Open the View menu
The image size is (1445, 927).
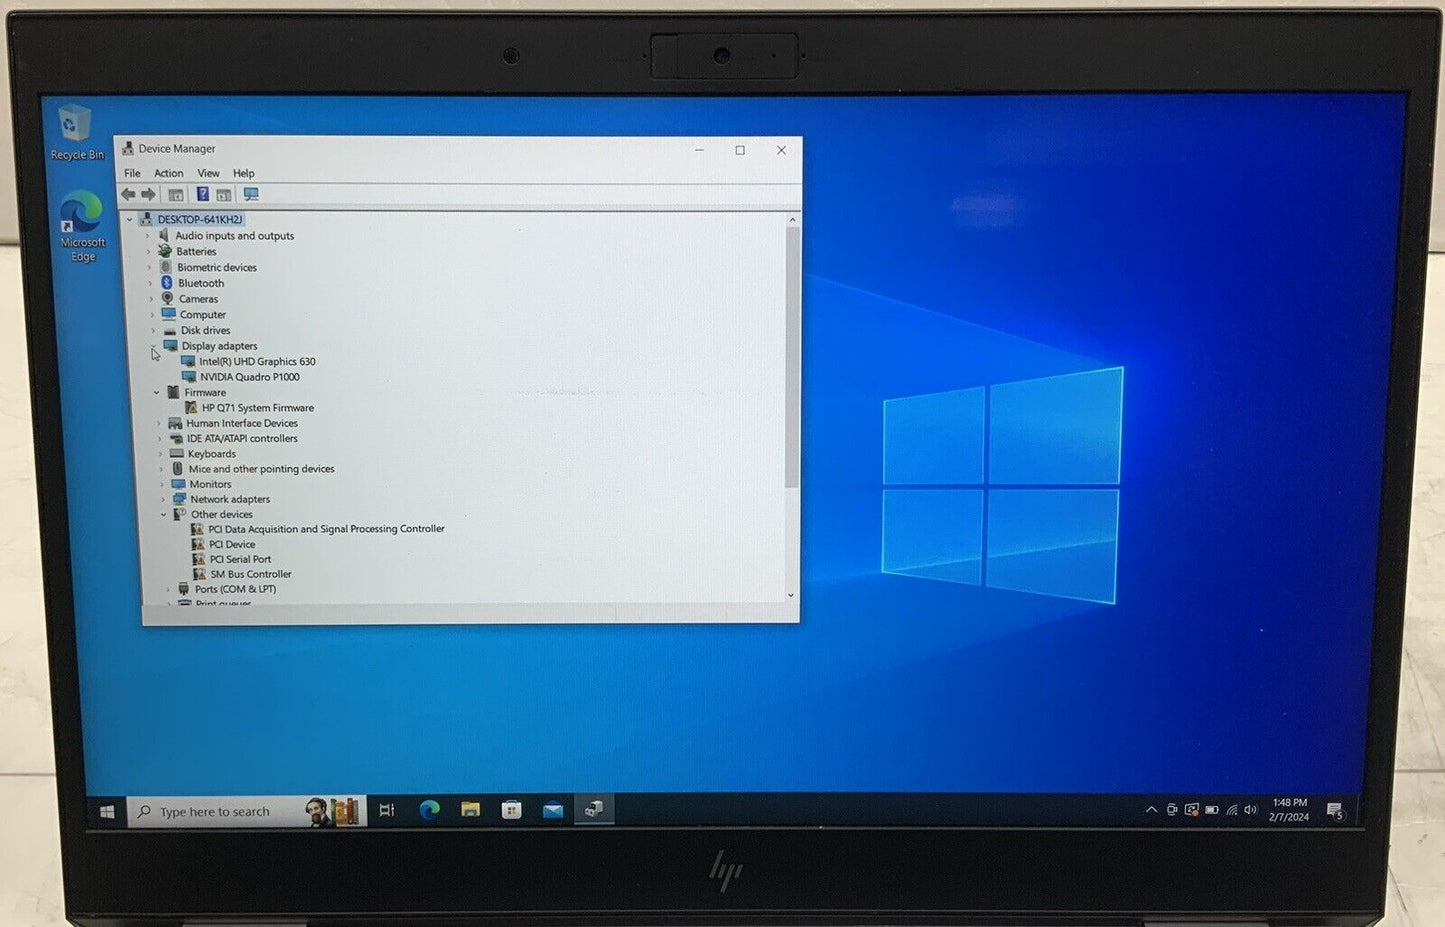pyautogui.click(x=208, y=173)
